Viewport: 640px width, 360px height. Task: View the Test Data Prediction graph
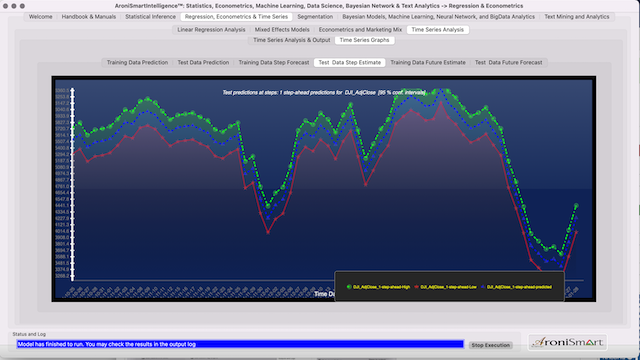[x=203, y=62]
